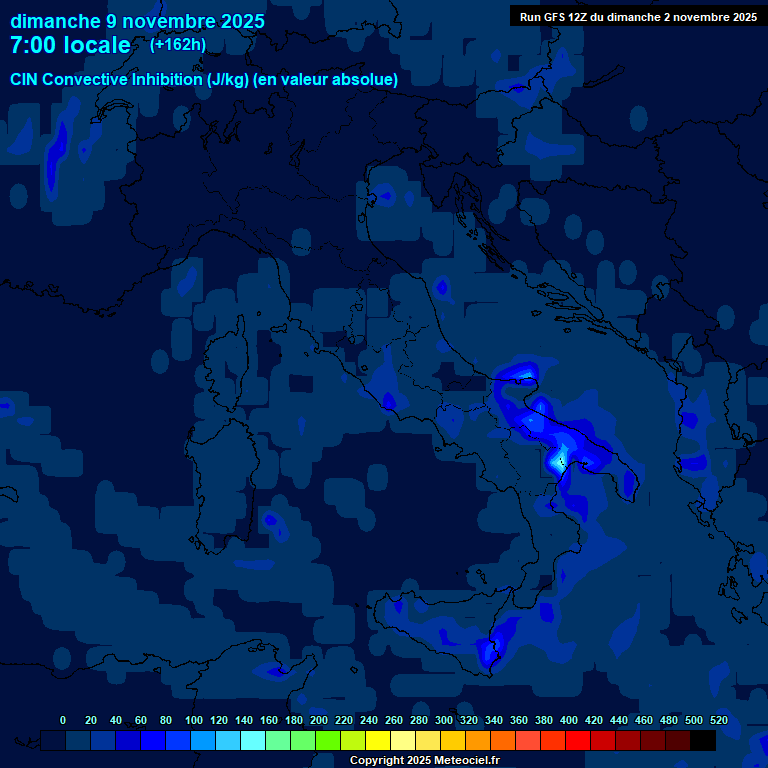Click the darkest navy swatch below 0
Viewport: 768px width, 768px height.
54,741
